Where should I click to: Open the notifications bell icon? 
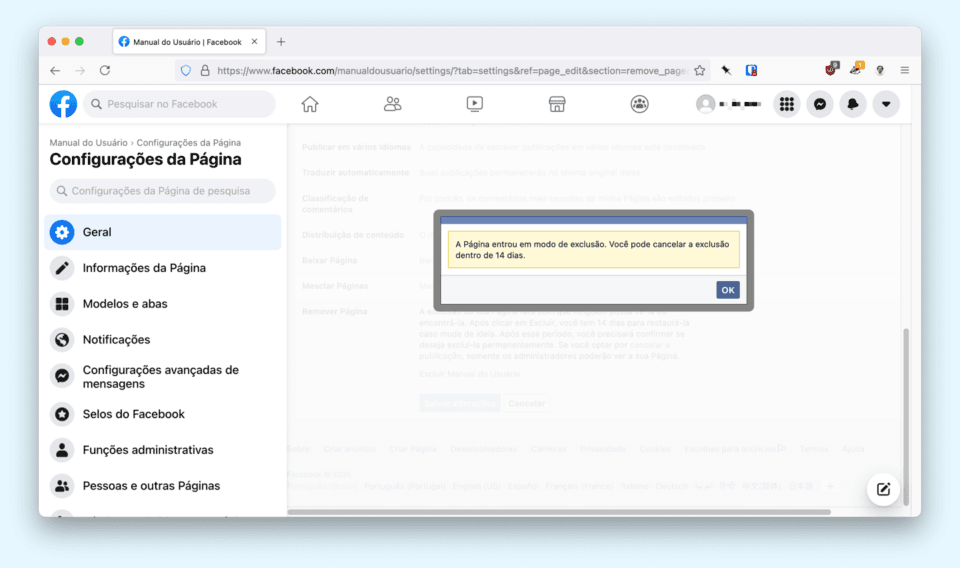(x=853, y=104)
